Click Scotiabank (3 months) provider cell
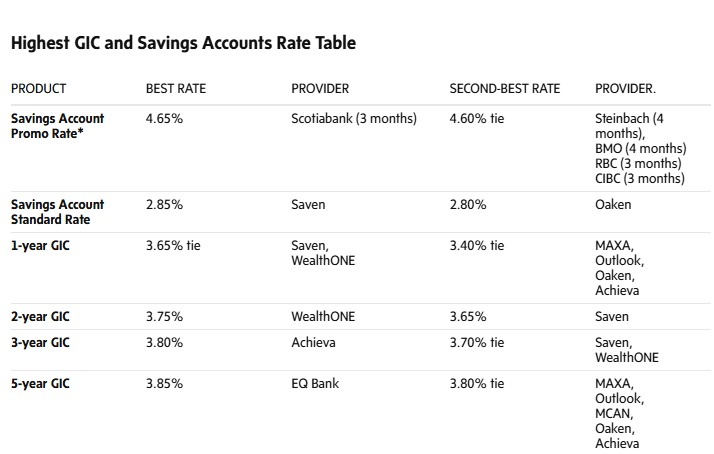This screenshot has width=714, height=454. (x=354, y=119)
